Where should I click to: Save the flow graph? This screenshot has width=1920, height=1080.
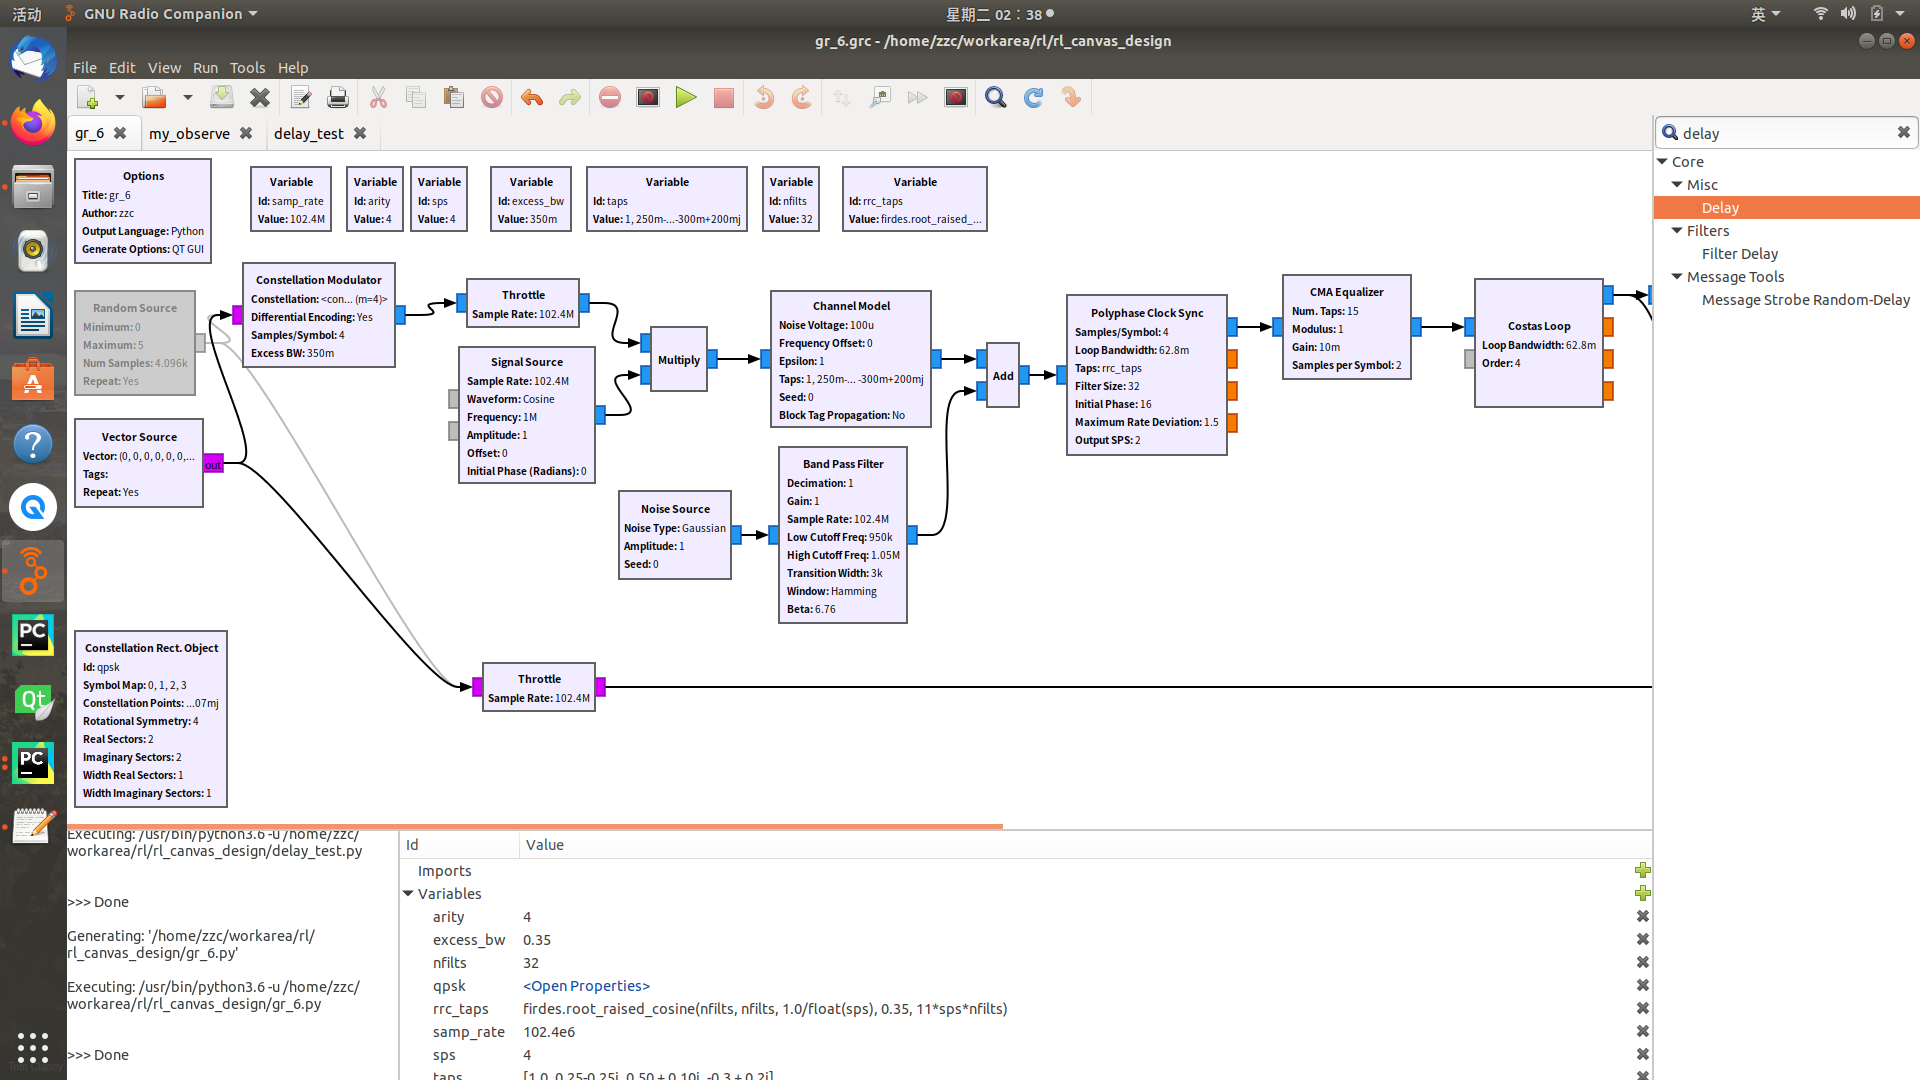[221, 97]
